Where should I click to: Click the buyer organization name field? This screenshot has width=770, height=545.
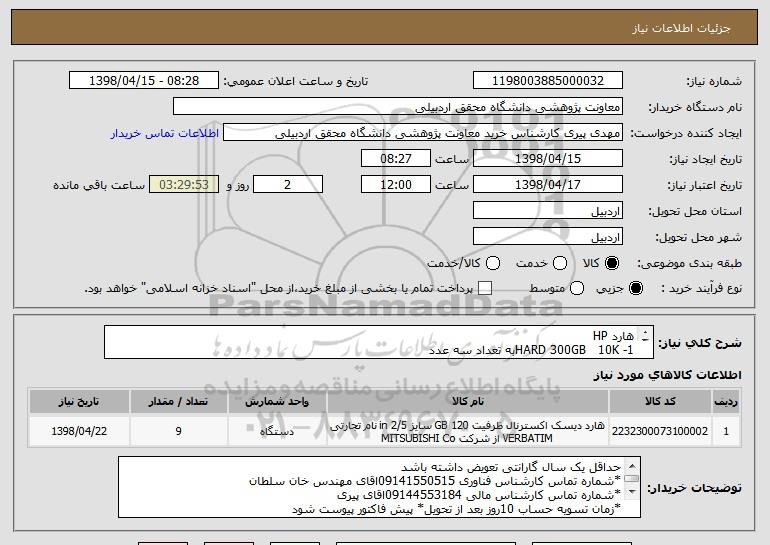click(x=398, y=107)
